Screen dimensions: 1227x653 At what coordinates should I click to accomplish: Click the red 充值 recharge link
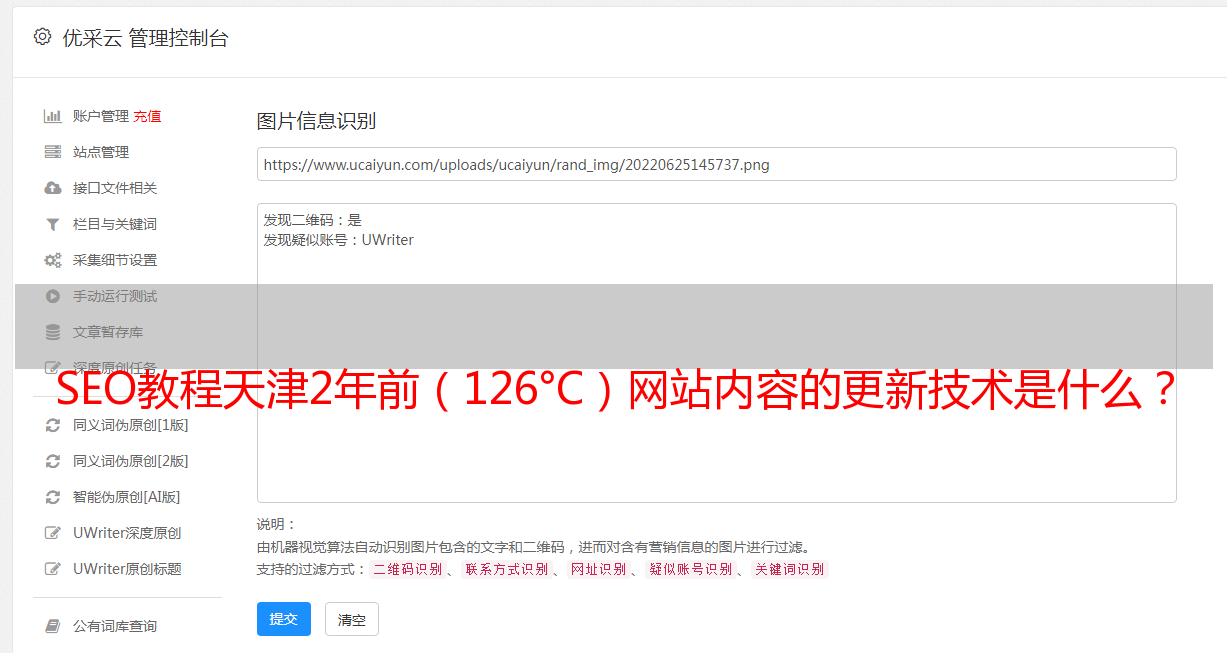tap(147, 116)
